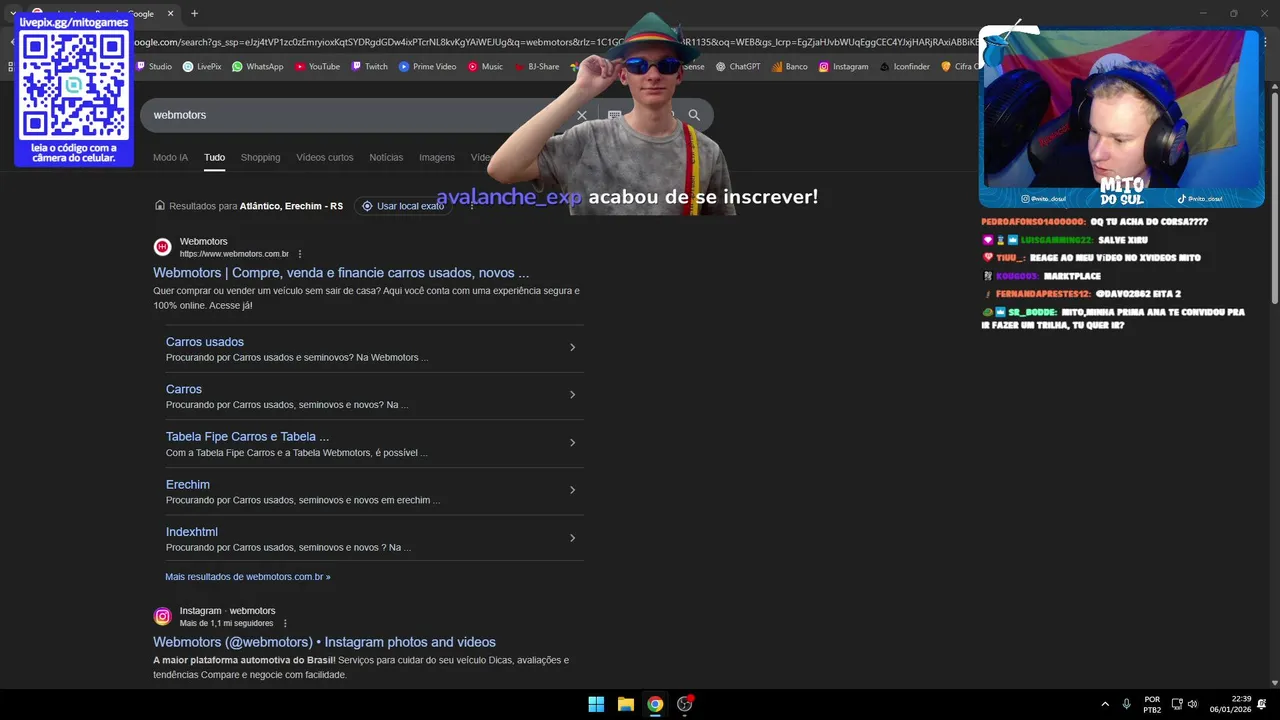This screenshot has height=720, width=1280.
Task: Open the BJ-Share bookmark
Action: click(537, 67)
